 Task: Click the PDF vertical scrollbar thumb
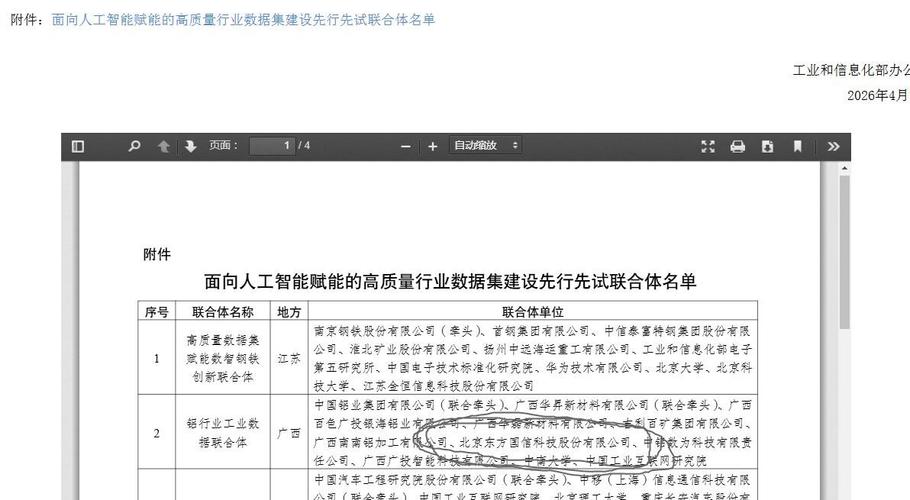(x=844, y=252)
